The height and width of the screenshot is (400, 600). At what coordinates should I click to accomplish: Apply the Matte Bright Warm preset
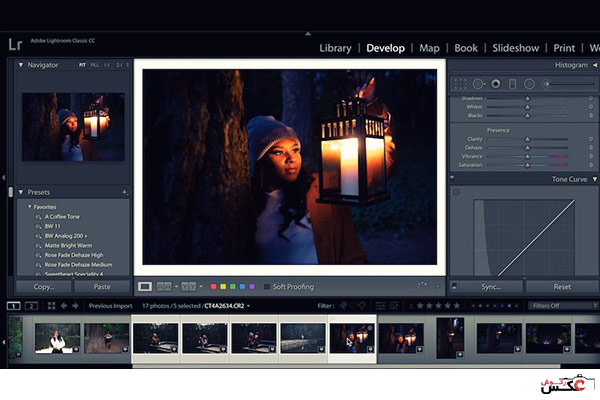click(x=68, y=245)
